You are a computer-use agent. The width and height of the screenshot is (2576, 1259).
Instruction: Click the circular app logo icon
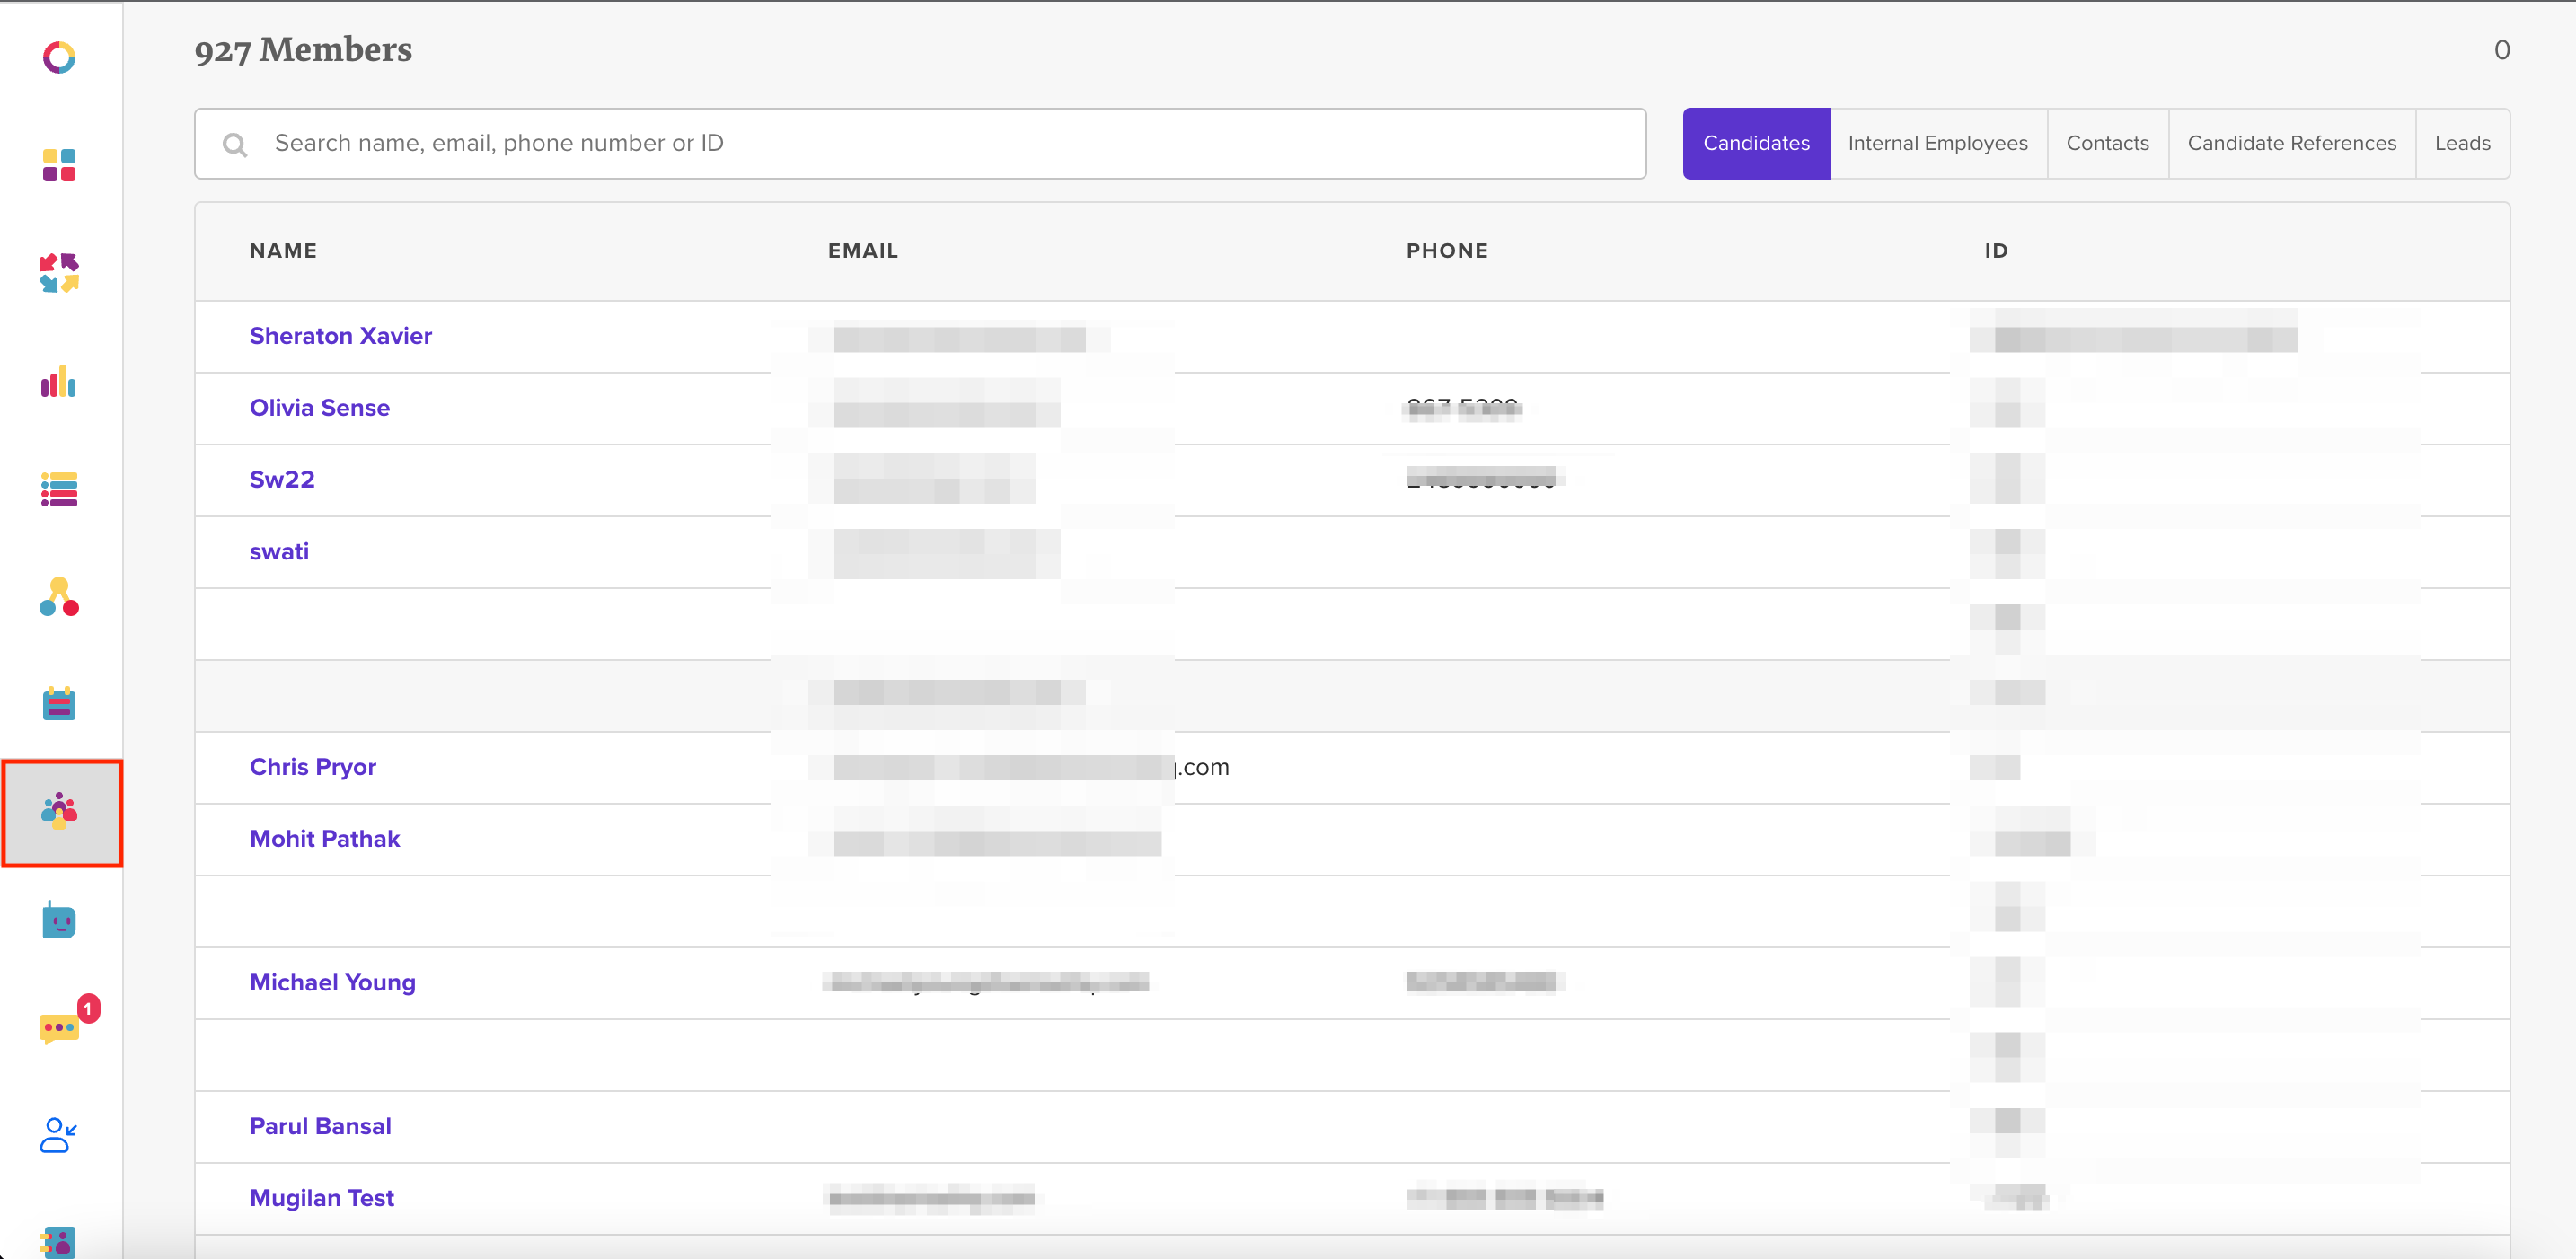click(59, 57)
